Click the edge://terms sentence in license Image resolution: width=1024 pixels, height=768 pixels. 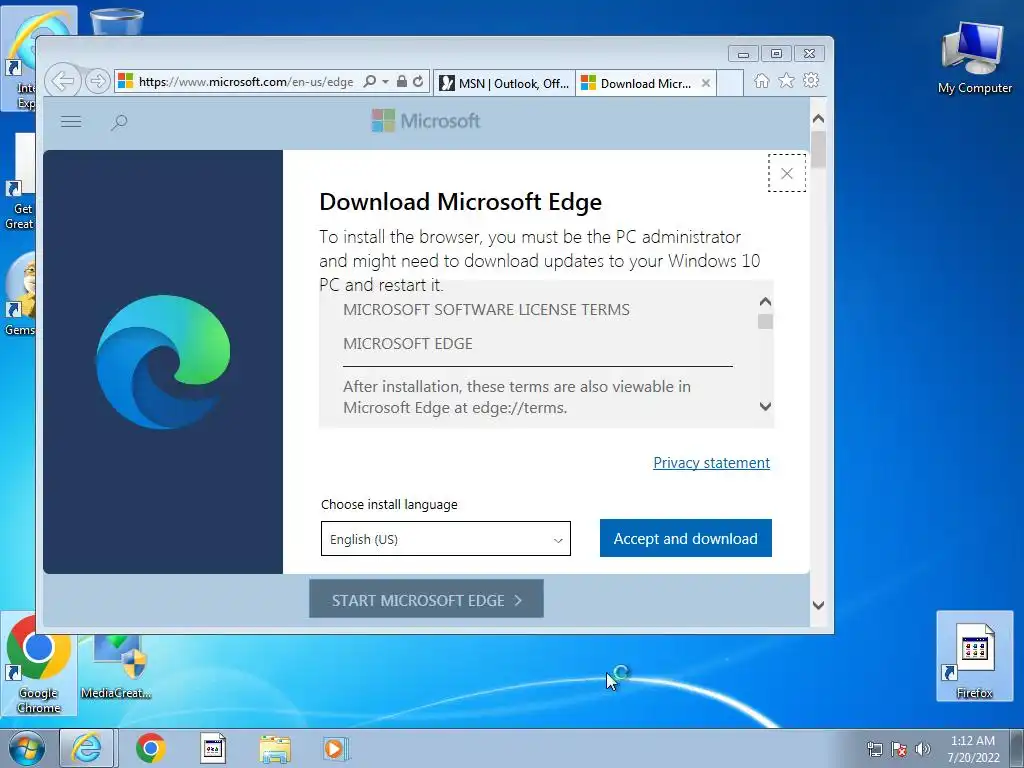point(517,397)
